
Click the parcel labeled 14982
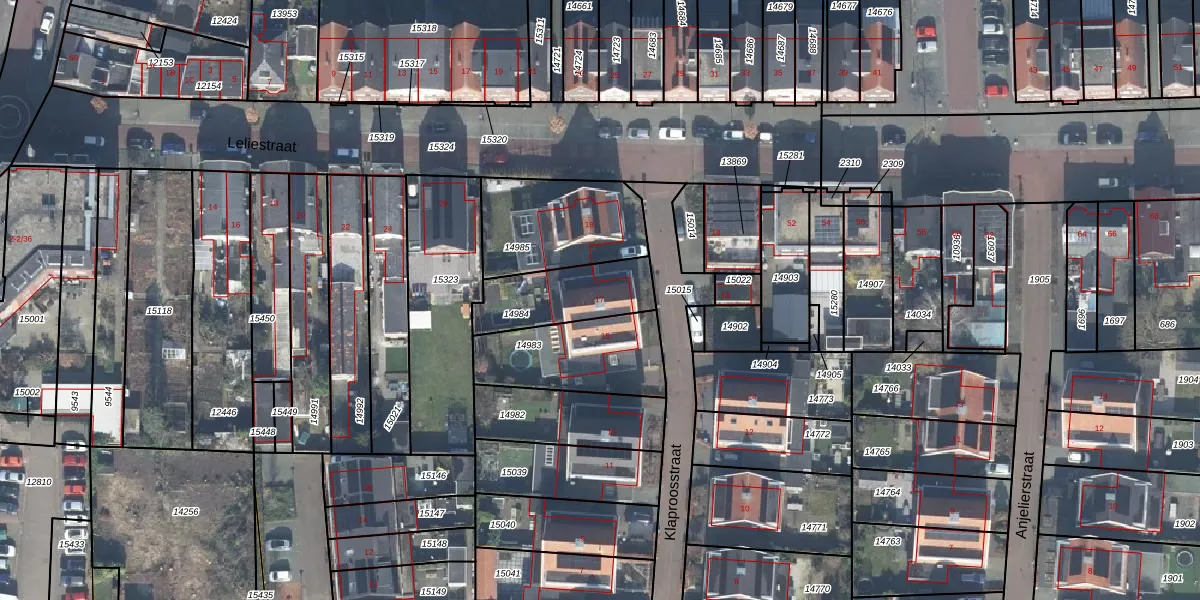click(512, 414)
